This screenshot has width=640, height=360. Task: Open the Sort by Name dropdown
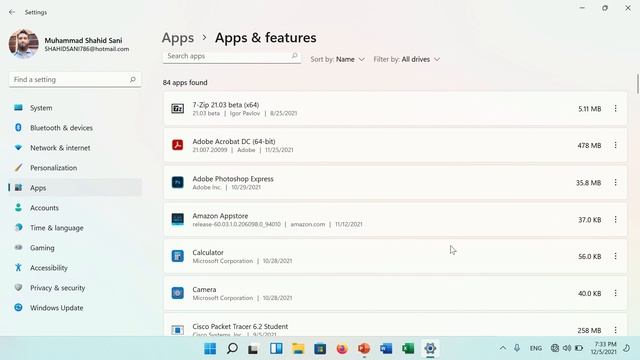tap(337, 60)
